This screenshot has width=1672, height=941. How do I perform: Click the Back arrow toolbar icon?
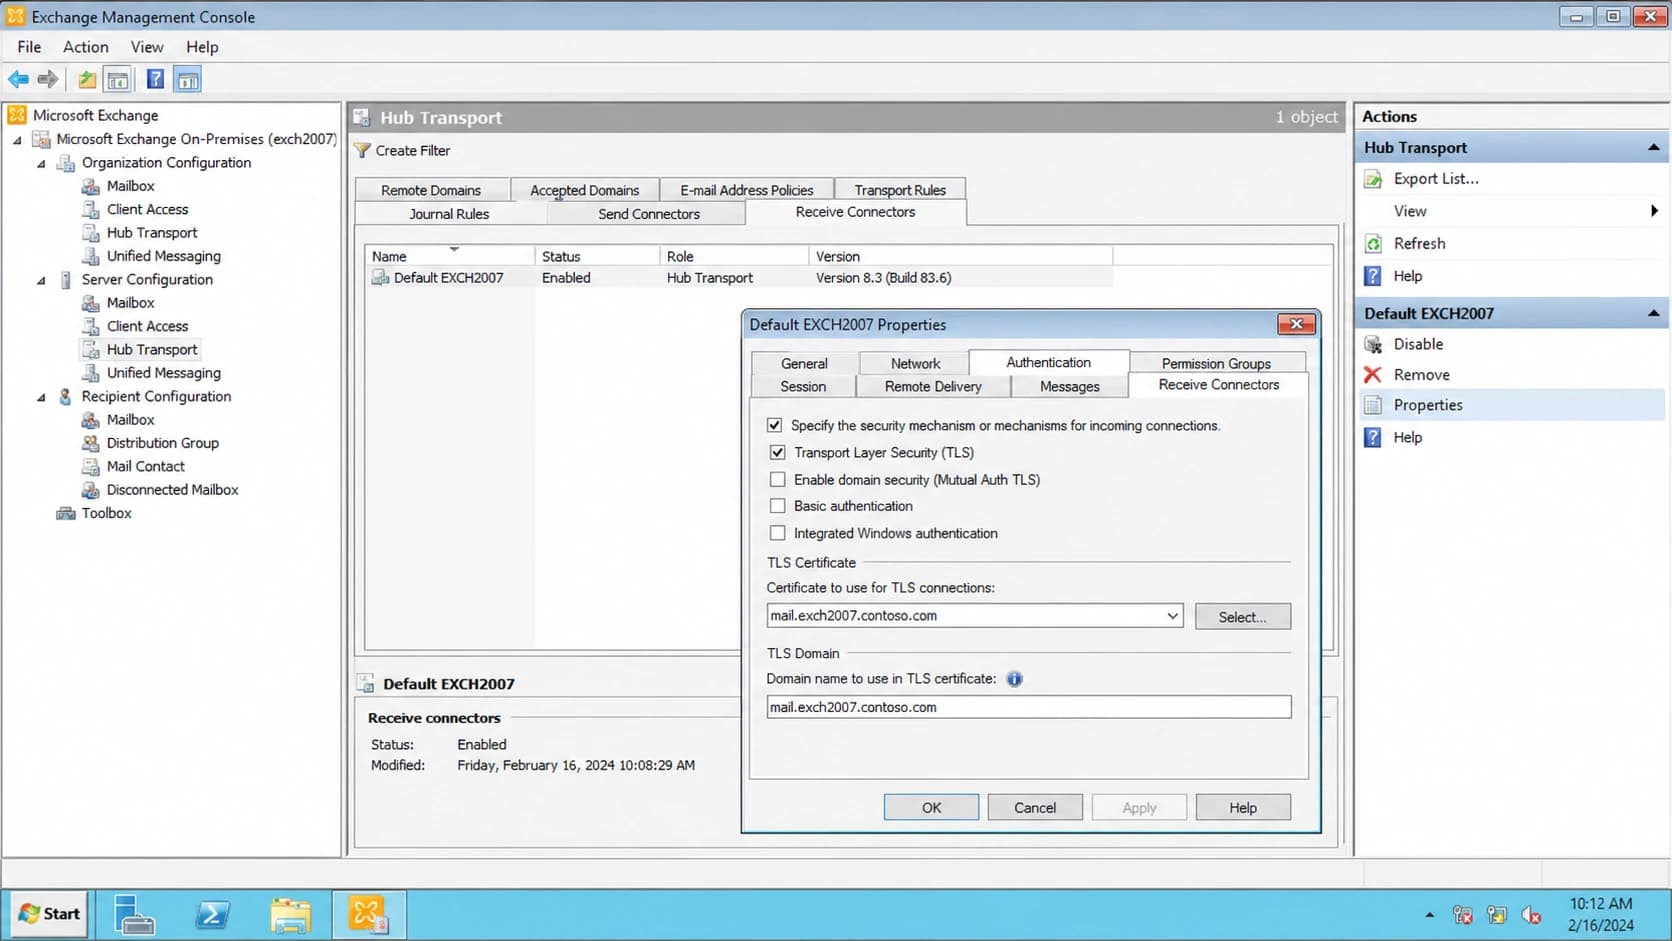18,79
